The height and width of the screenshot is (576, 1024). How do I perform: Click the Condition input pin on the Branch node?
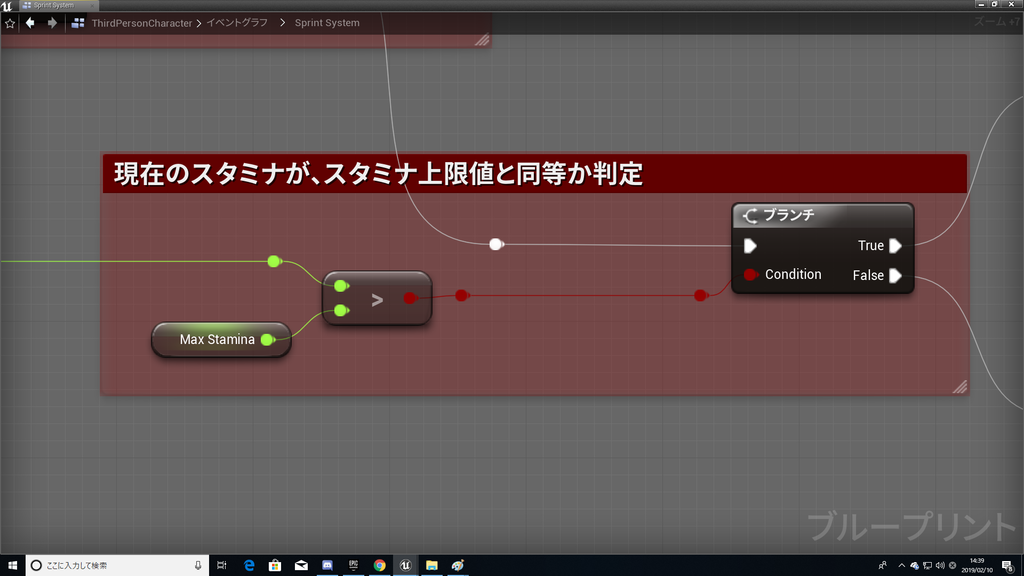pos(749,274)
